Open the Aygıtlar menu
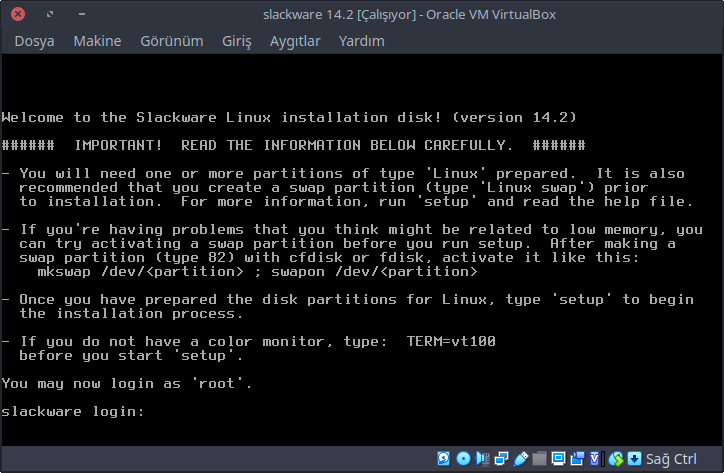Viewport: 724px width, 473px height. click(295, 41)
